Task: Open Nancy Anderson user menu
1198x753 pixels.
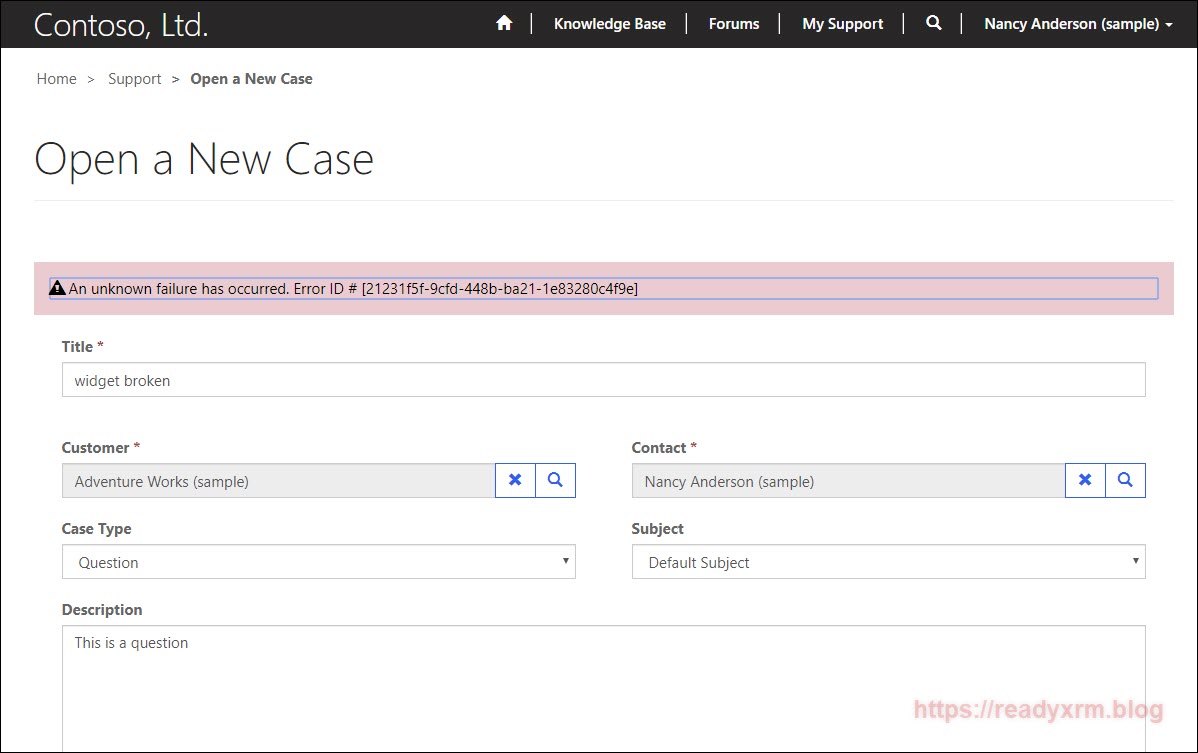Action: pos(1077,24)
